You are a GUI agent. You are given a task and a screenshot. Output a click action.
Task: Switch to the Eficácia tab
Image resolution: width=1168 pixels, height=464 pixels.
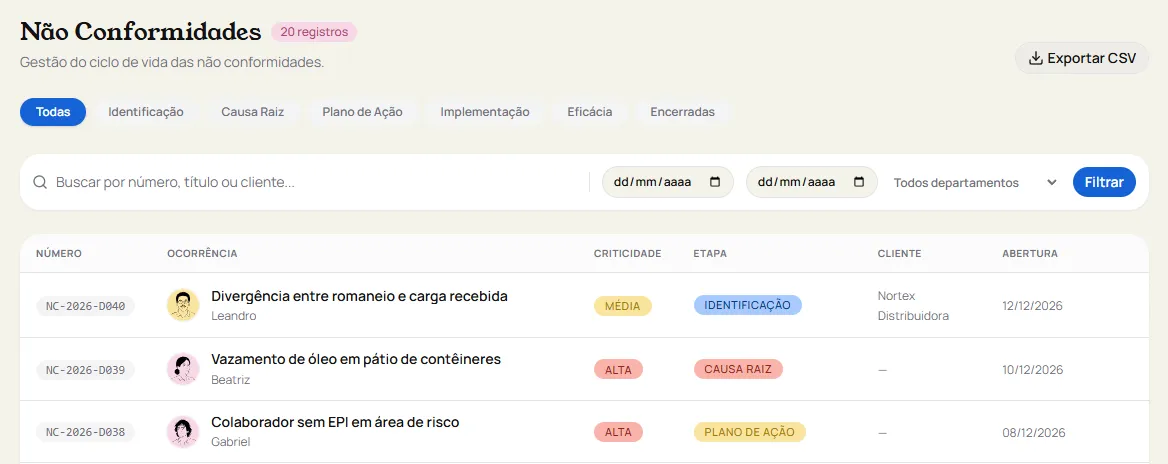point(590,112)
